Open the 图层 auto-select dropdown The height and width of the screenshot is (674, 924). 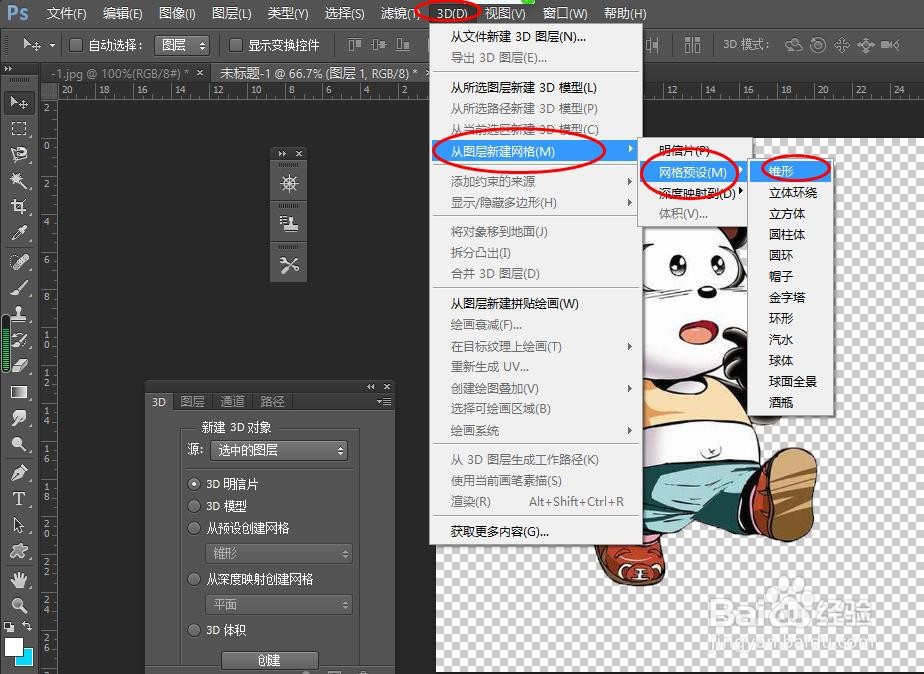coord(182,45)
